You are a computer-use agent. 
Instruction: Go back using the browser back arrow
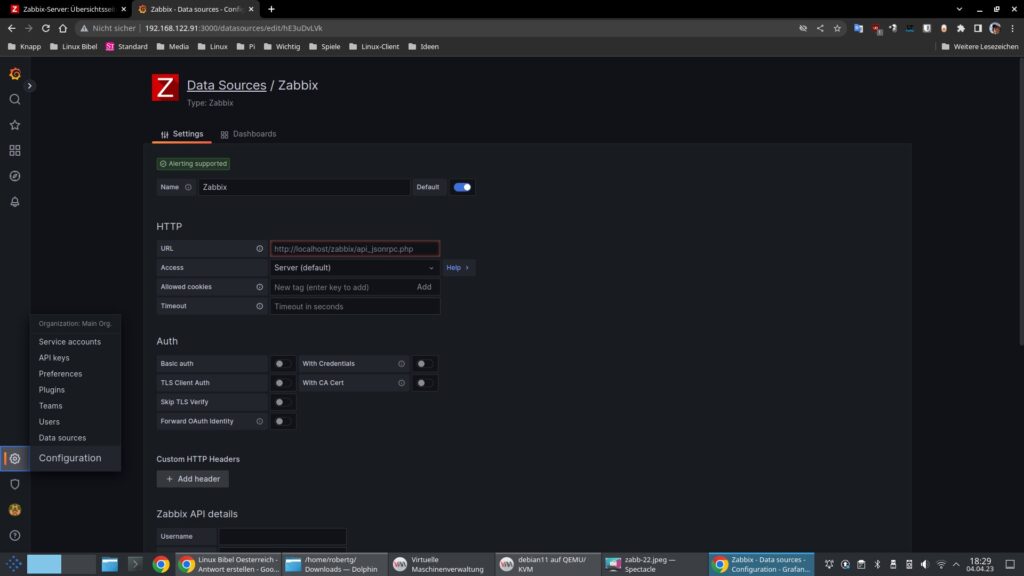point(12,28)
